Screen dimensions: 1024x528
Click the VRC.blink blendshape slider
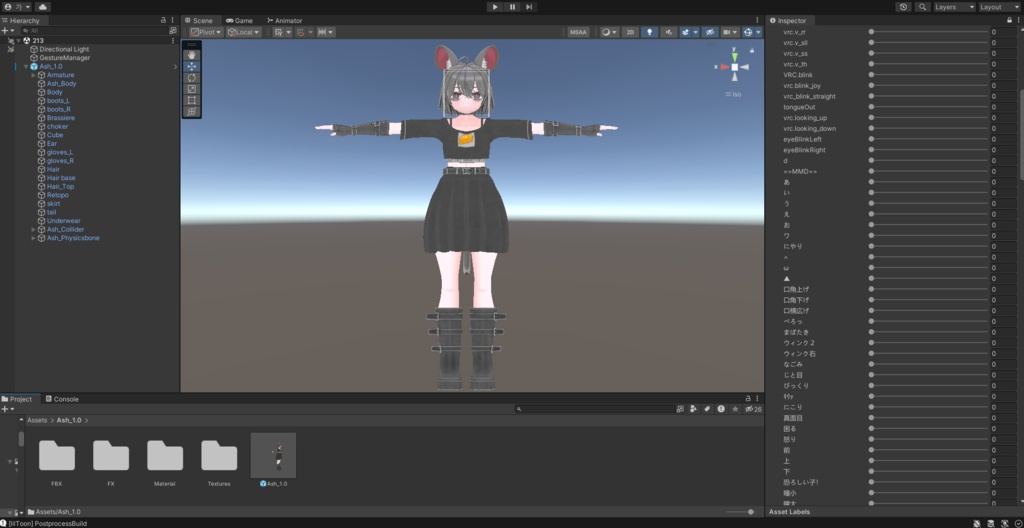[x=928, y=75]
